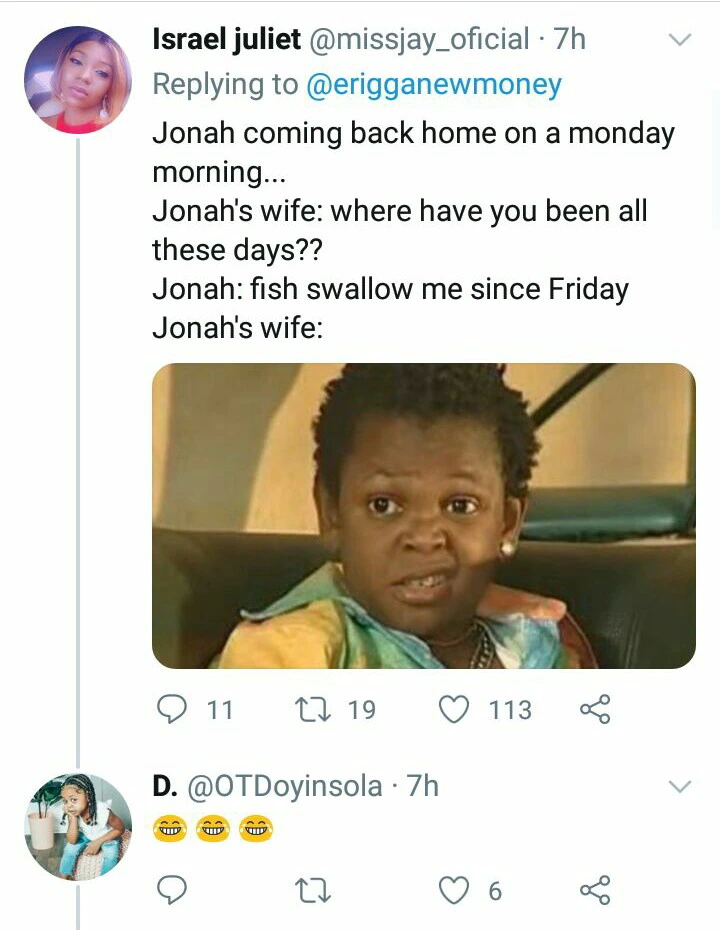This screenshot has height=930, width=720.
Task: Share D.'s emoji tweet
Action: [x=594, y=890]
